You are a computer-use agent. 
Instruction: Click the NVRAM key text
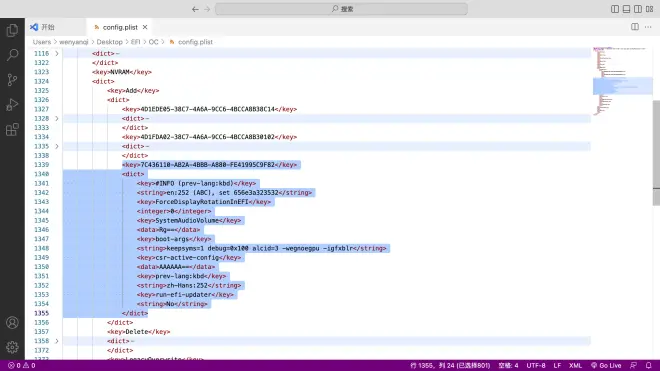tap(122, 72)
